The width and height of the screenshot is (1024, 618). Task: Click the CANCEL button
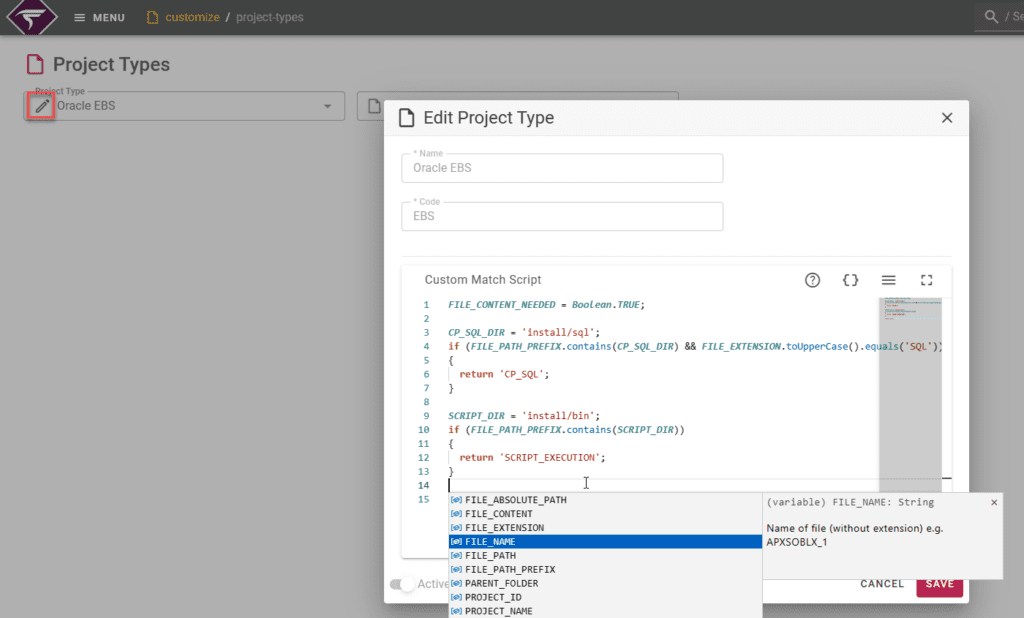pyautogui.click(x=882, y=584)
